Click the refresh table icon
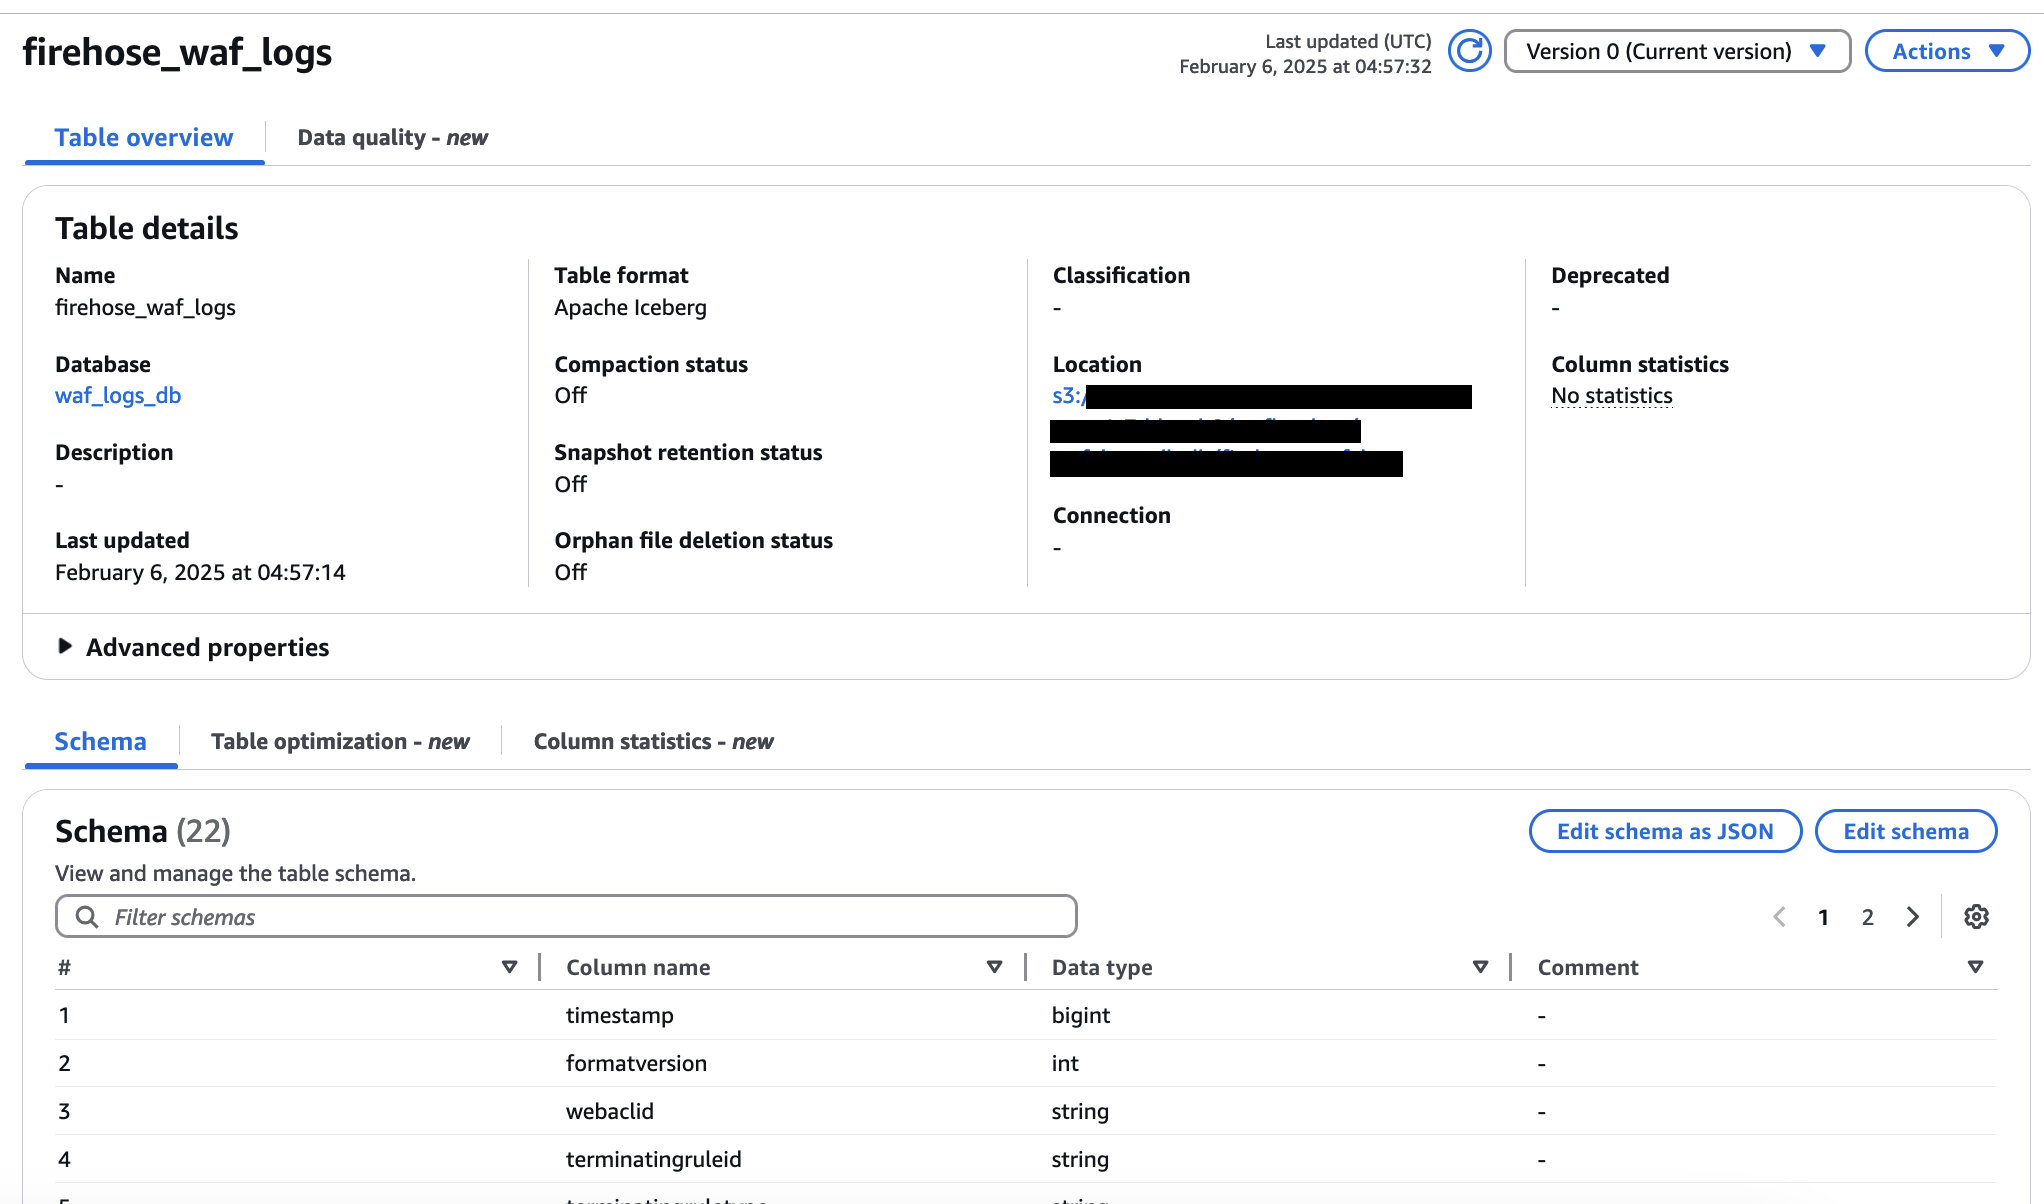 (1469, 51)
